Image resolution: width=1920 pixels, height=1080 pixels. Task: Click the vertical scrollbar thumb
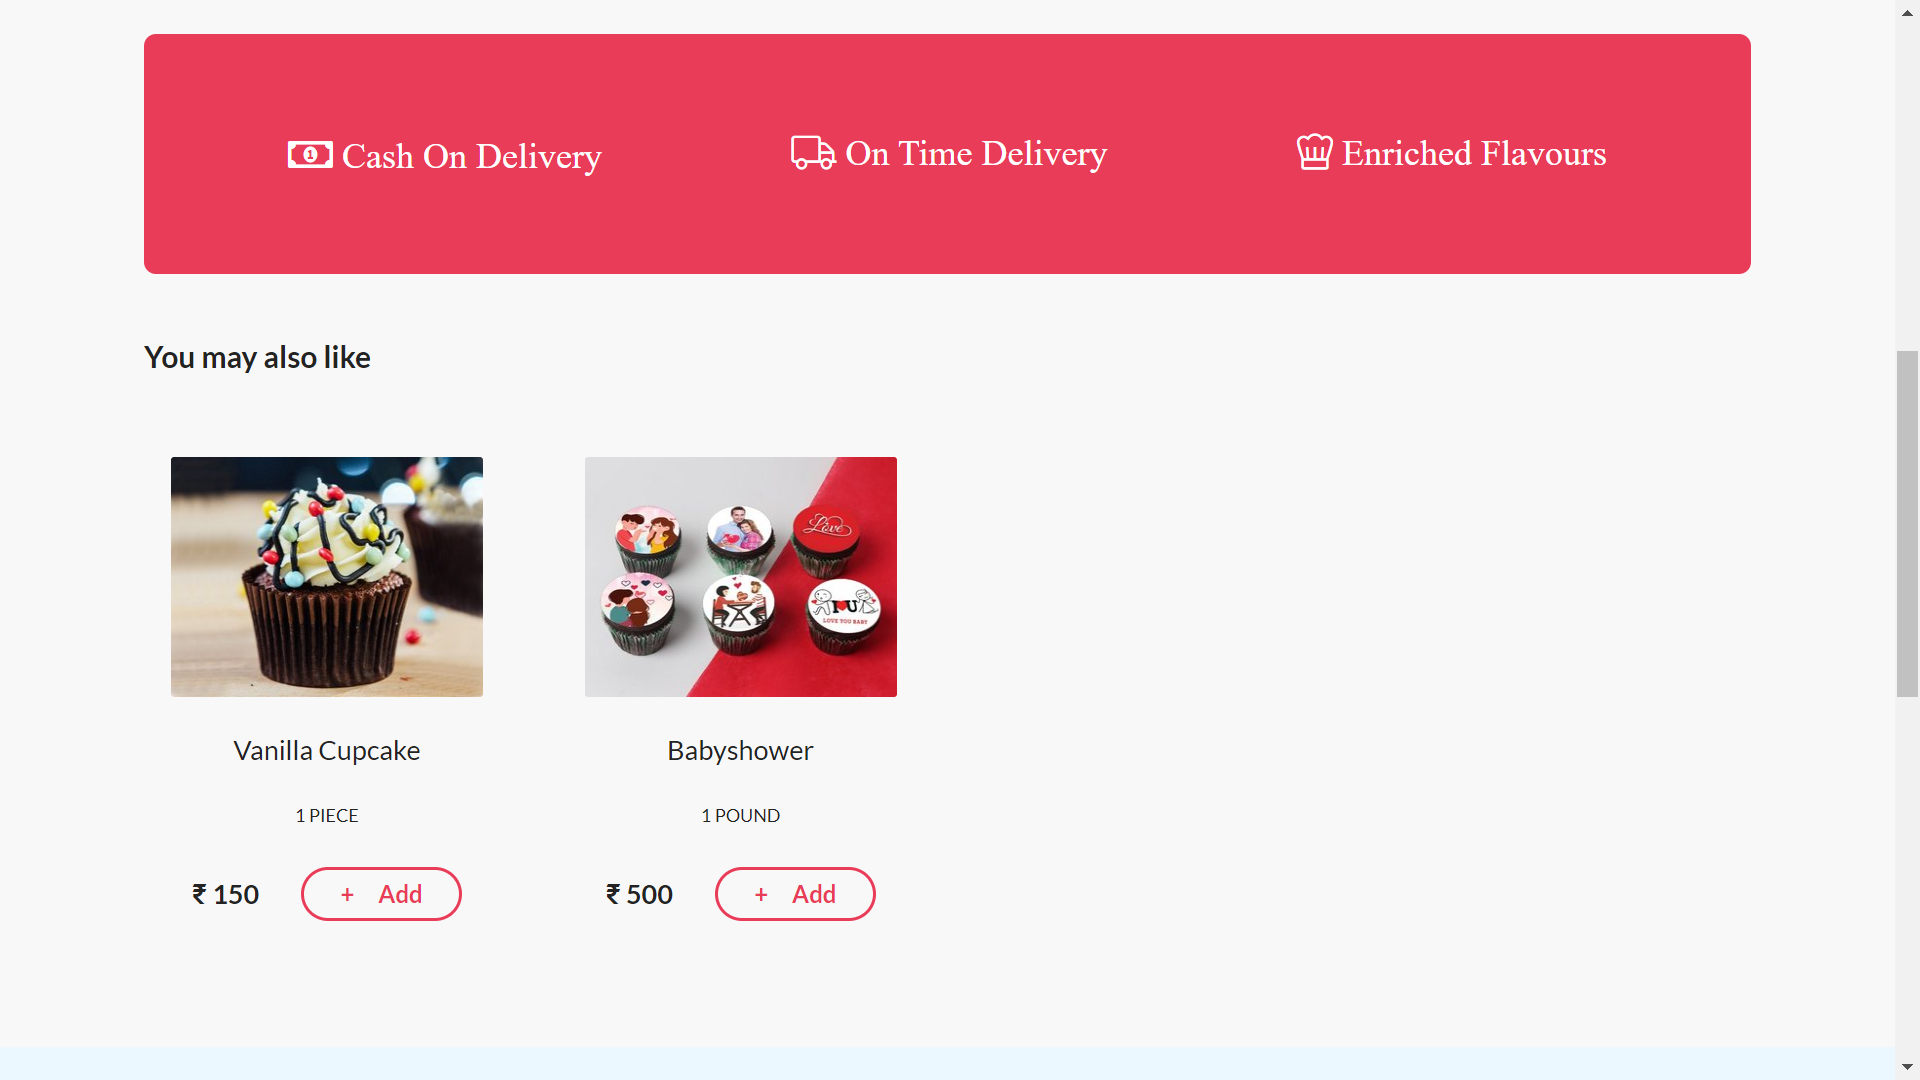click(1907, 524)
